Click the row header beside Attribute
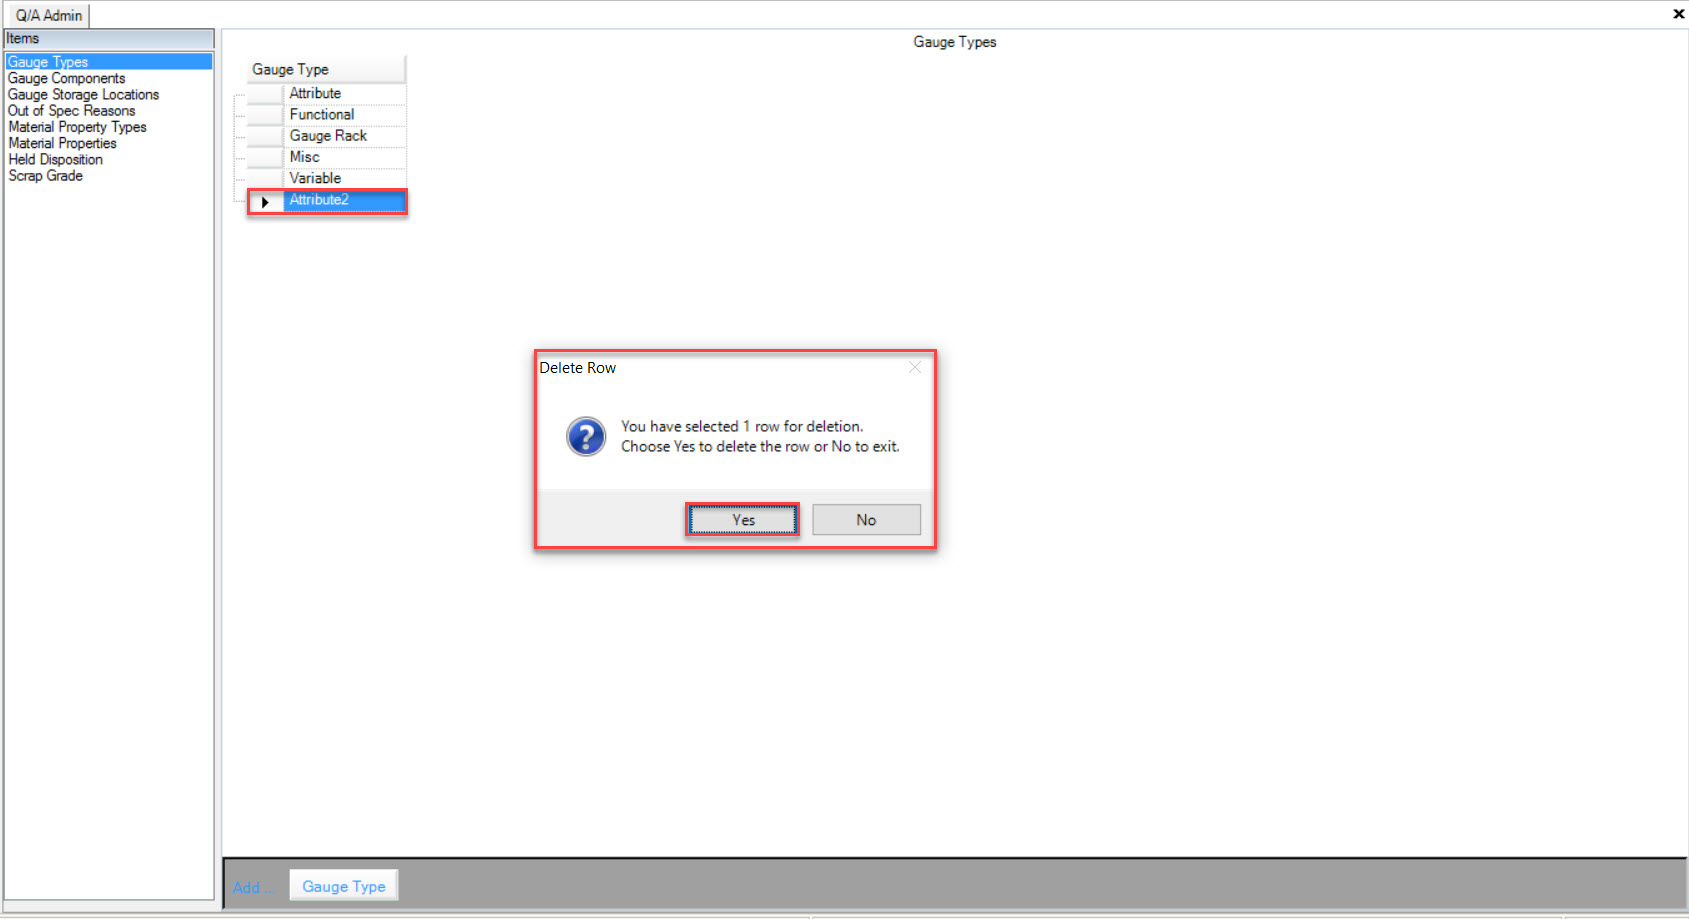 coord(265,93)
